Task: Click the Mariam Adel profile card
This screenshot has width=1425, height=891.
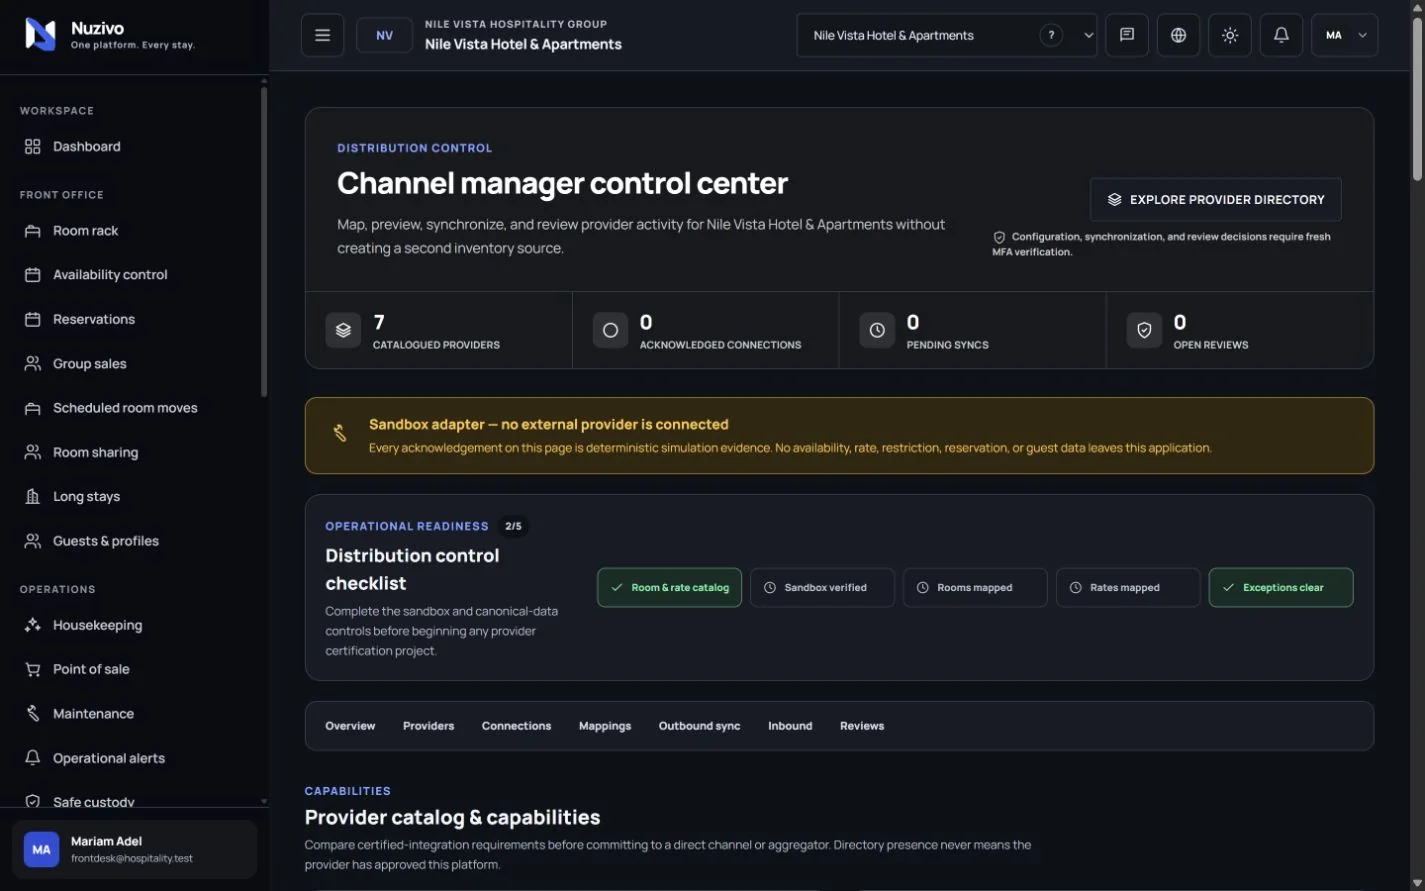Action: tap(134, 850)
